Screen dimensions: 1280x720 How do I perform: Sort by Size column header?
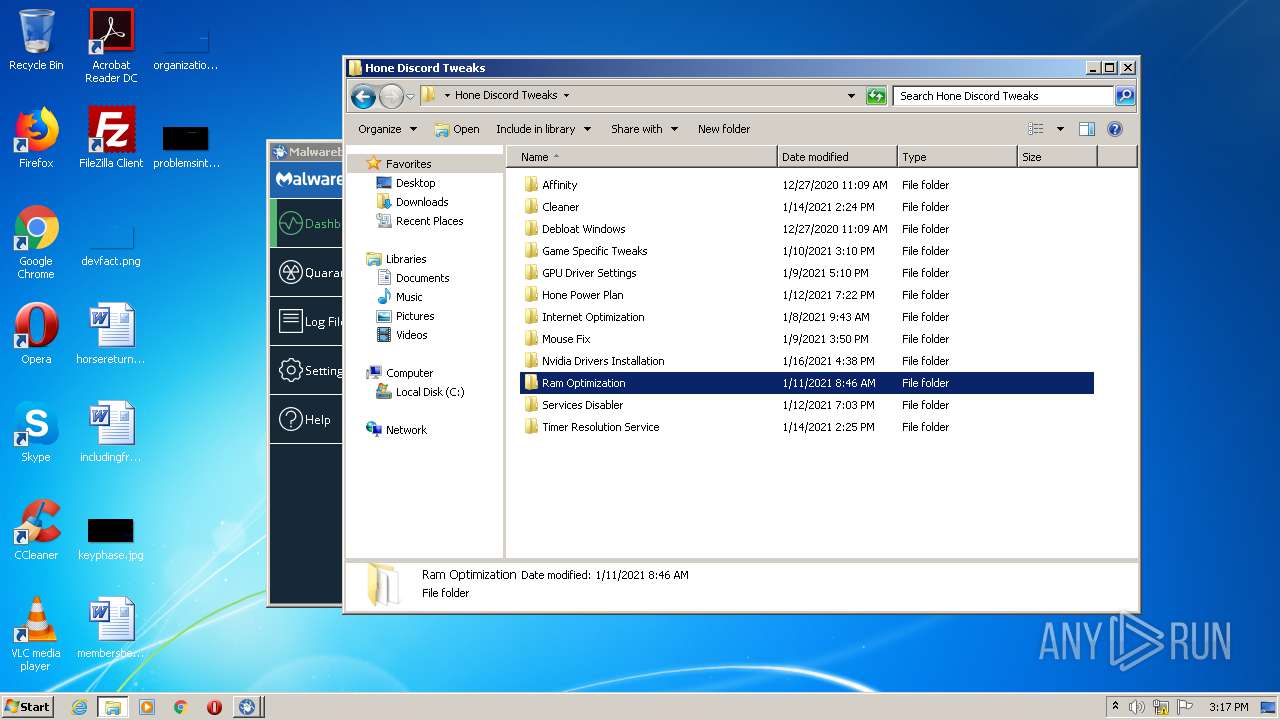point(1057,157)
